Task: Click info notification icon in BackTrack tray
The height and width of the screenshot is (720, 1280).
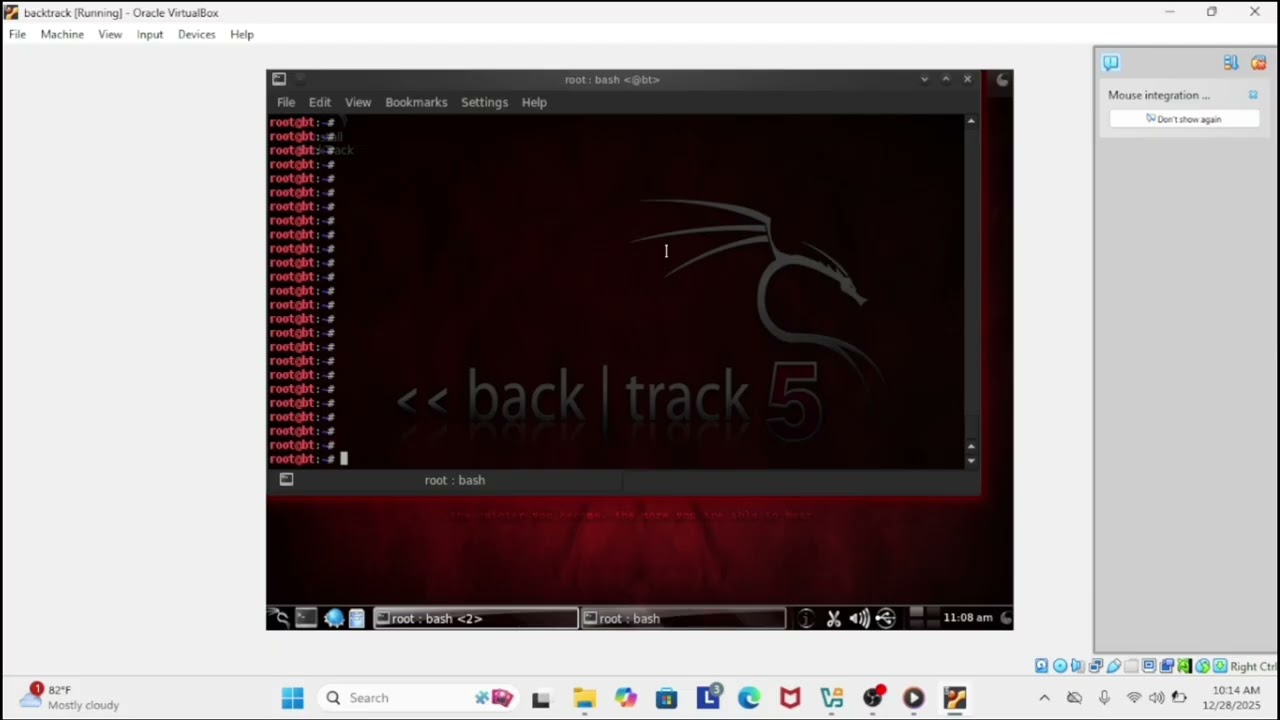Action: click(x=806, y=618)
